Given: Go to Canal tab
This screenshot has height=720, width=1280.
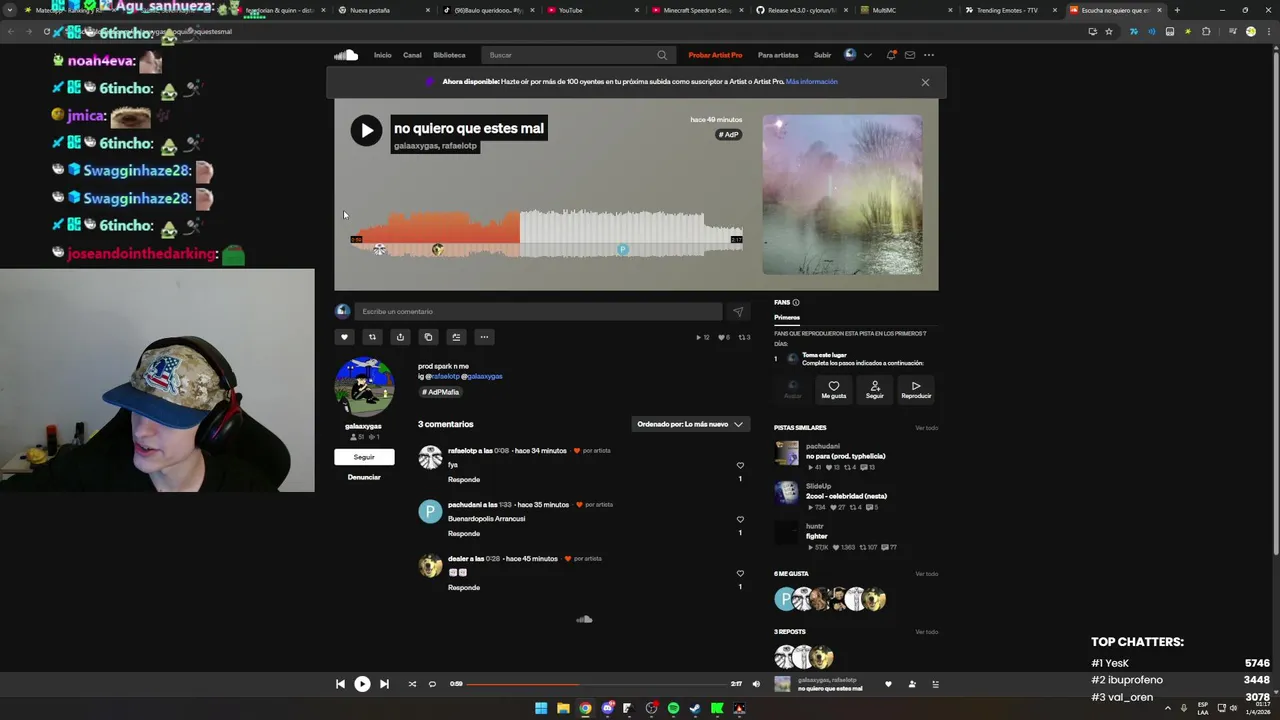Looking at the screenshot, I should click(x=412, y=55).
